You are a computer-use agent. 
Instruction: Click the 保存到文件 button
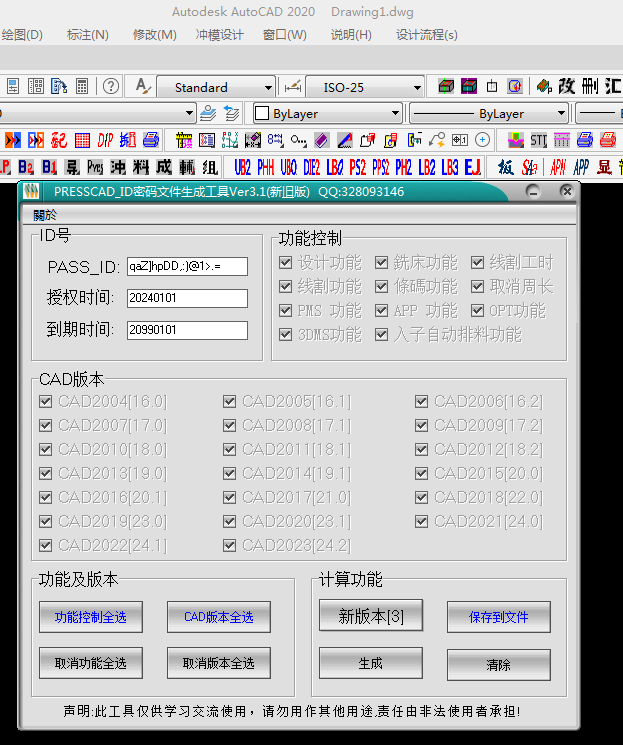[498, 617]
